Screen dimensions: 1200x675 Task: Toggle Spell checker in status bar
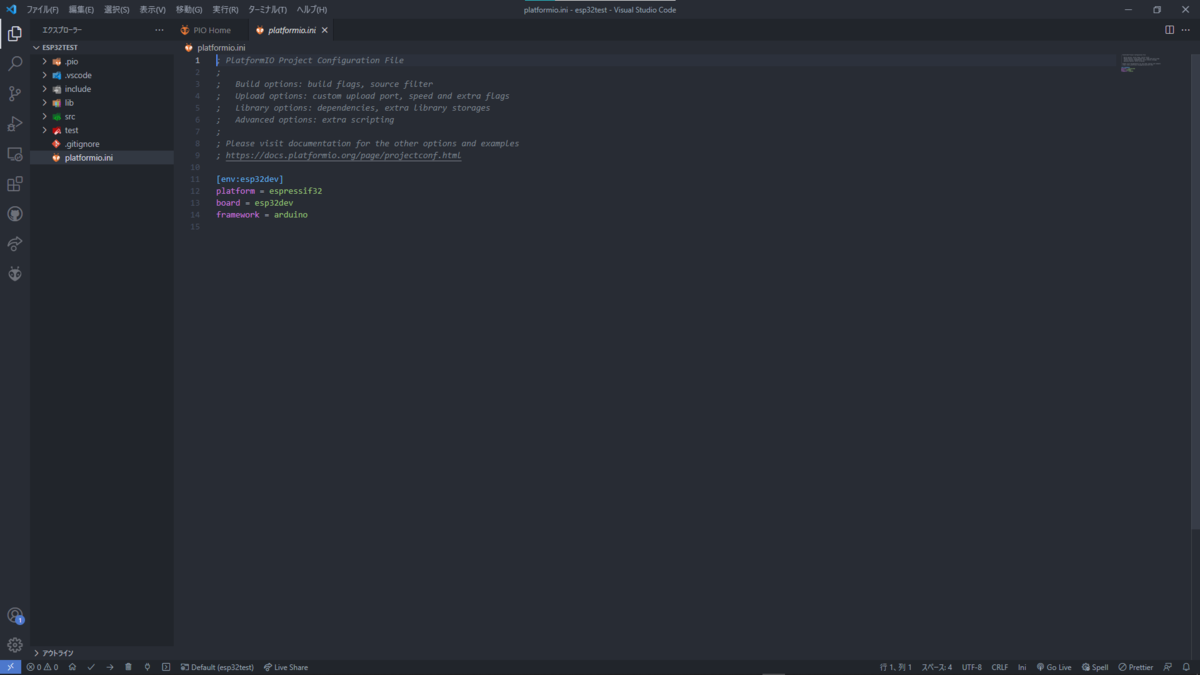coord(1095,667)
